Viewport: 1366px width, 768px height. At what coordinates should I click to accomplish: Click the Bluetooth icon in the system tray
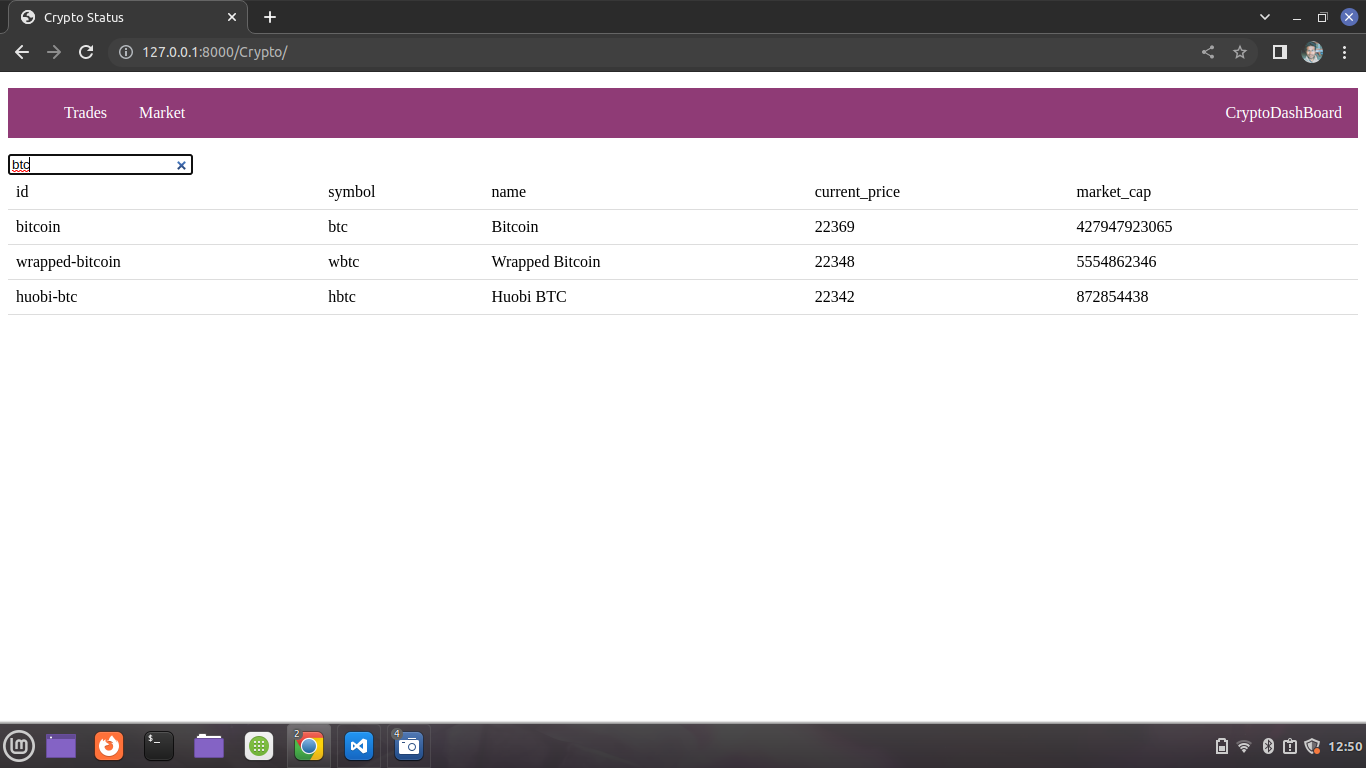pos(1266,745)
